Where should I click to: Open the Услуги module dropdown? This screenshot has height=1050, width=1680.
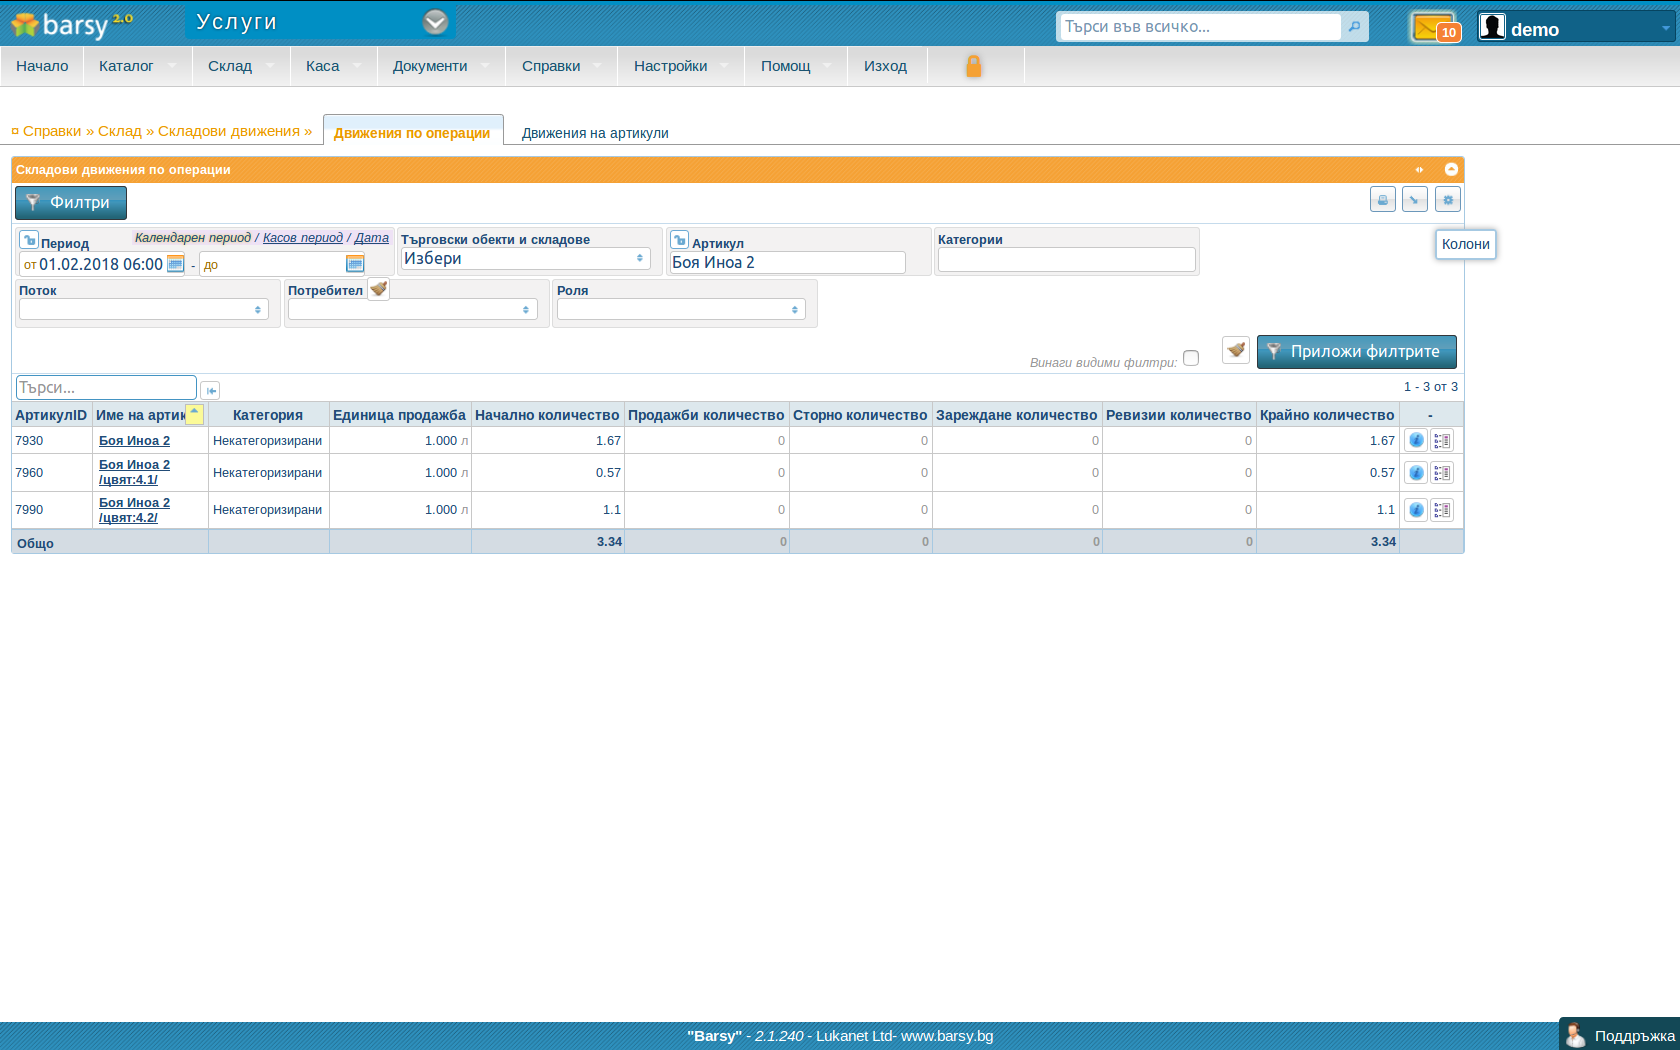[x=435, y=22]
